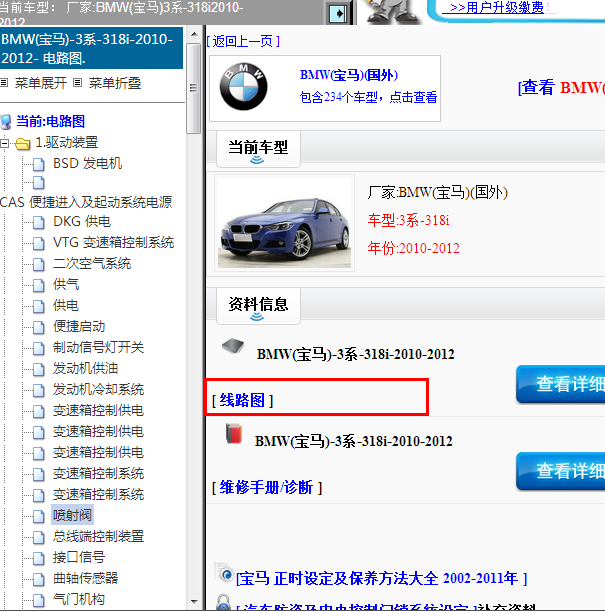
Task: Select 发动机冷却系统 tree item
Action: click(x=99, y=389)
